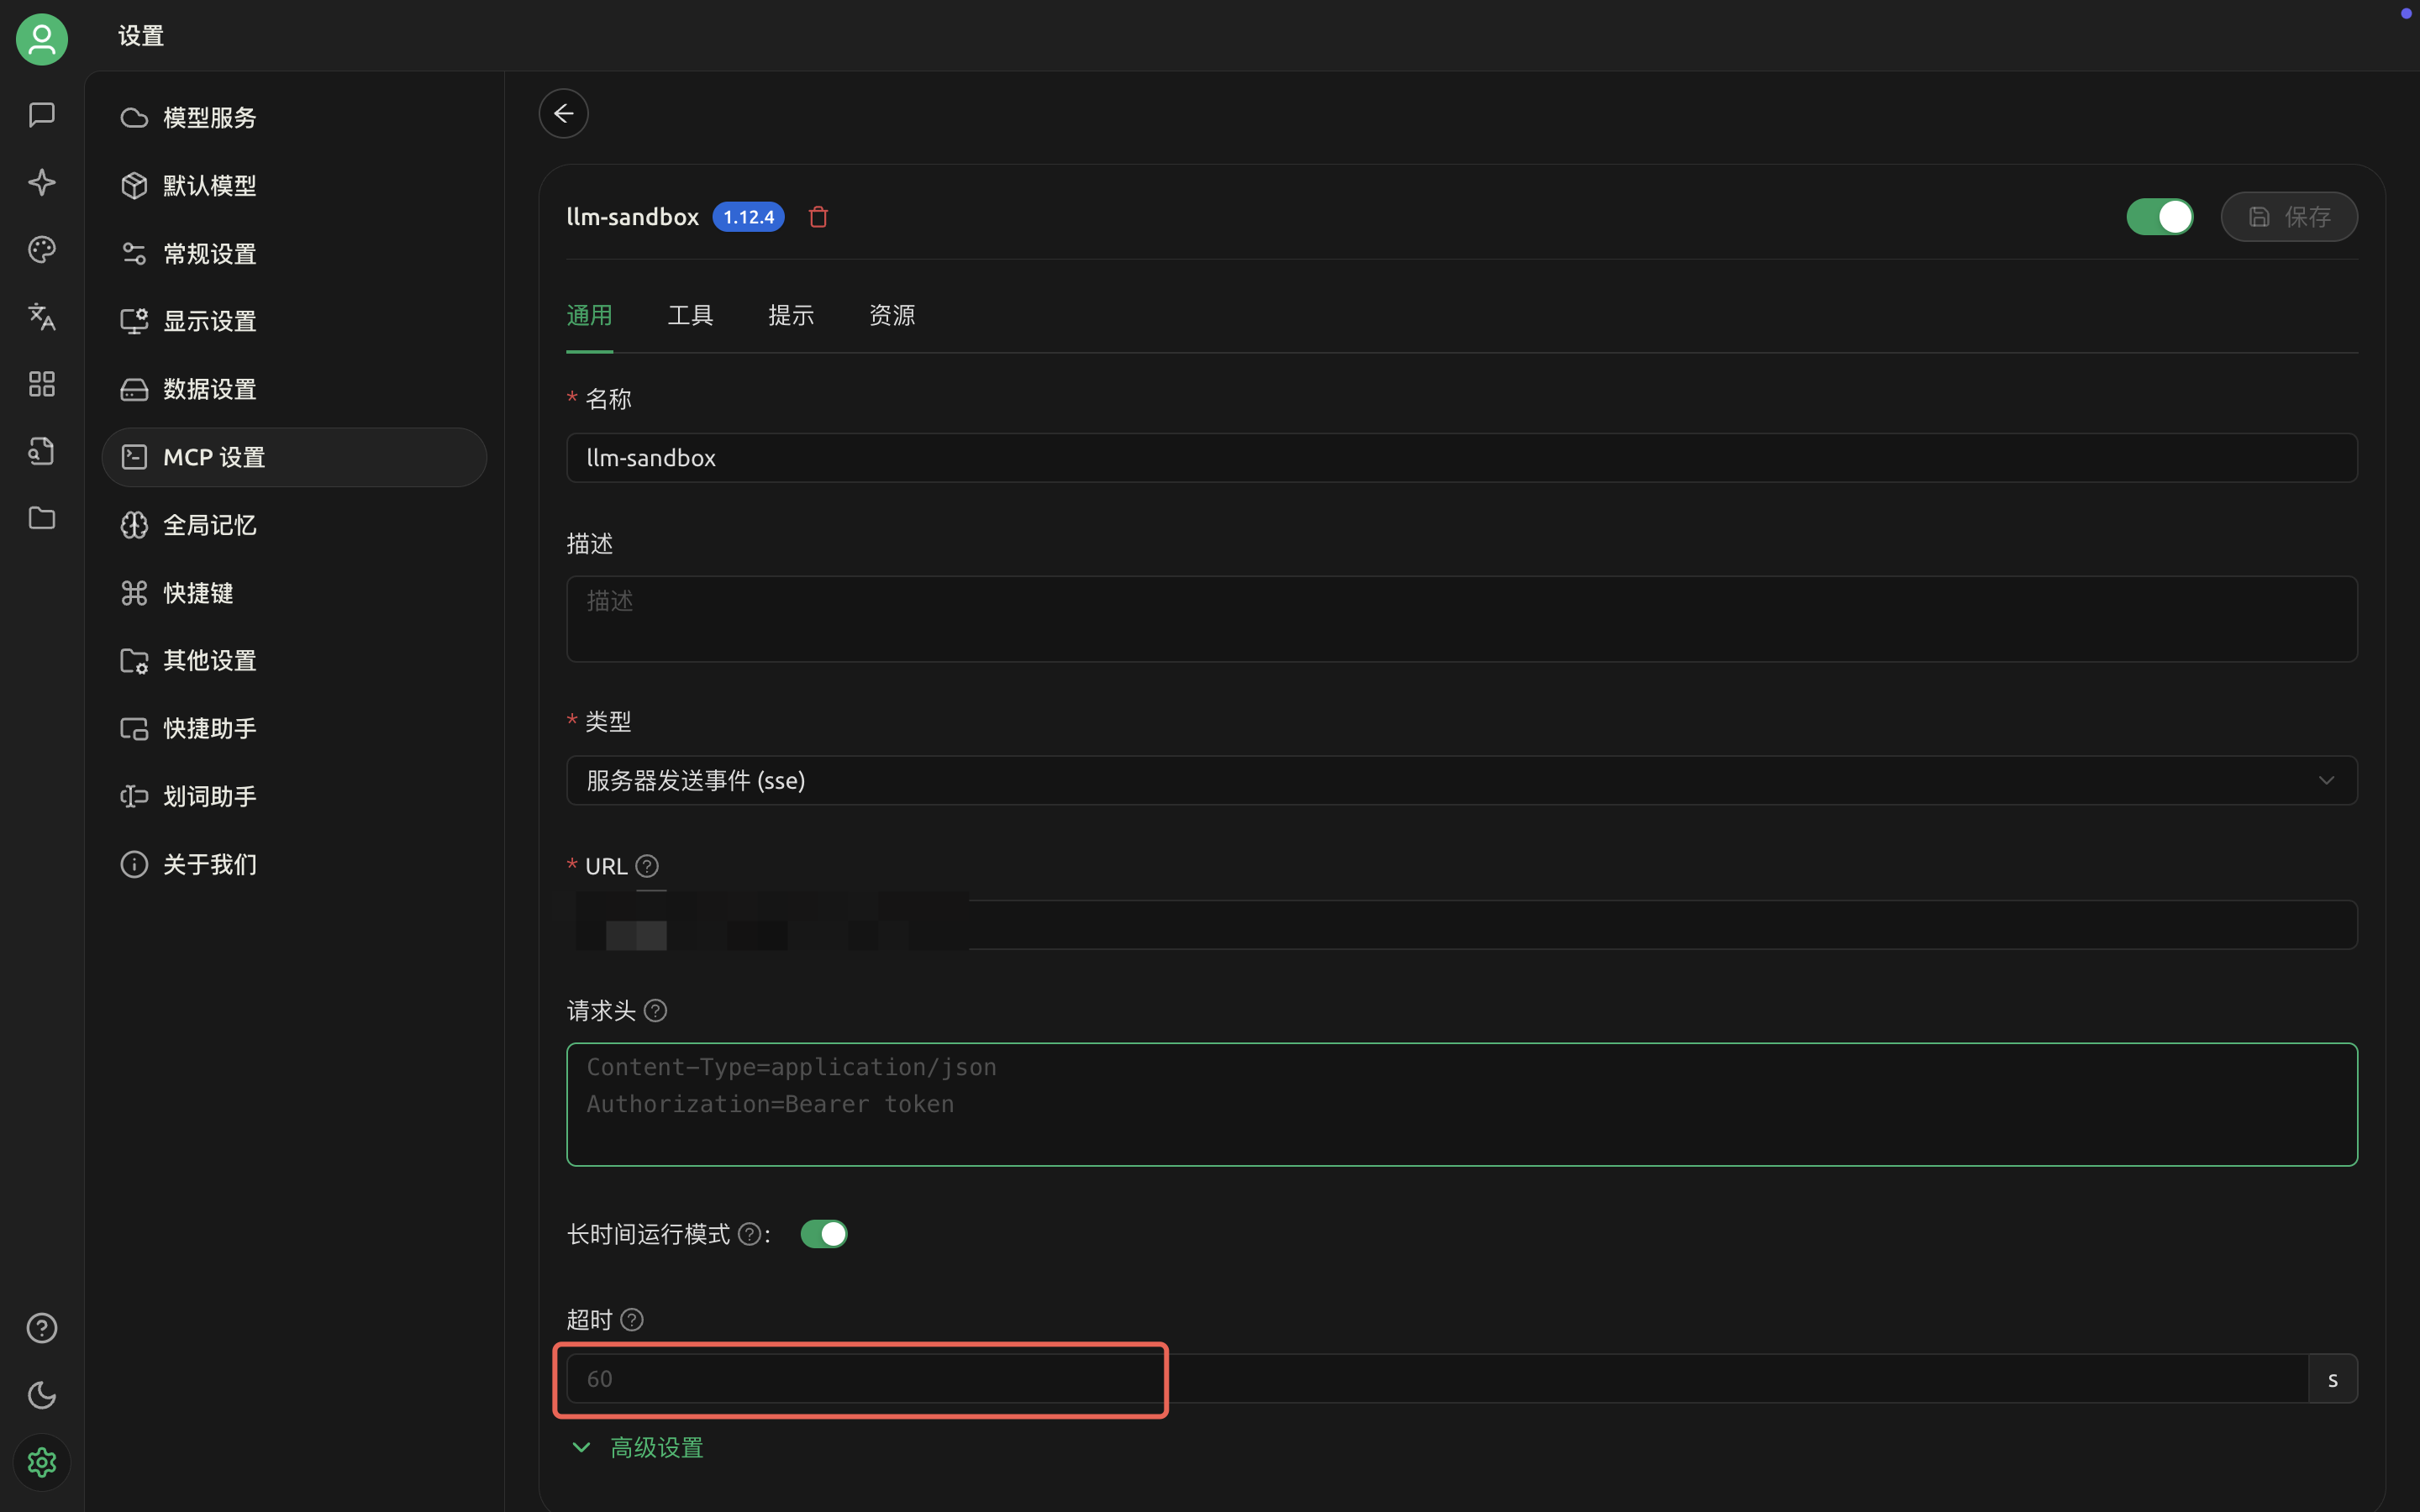Click the 保存 save button
This screenshot has width=2420, height=1512.
point(2288,217)
